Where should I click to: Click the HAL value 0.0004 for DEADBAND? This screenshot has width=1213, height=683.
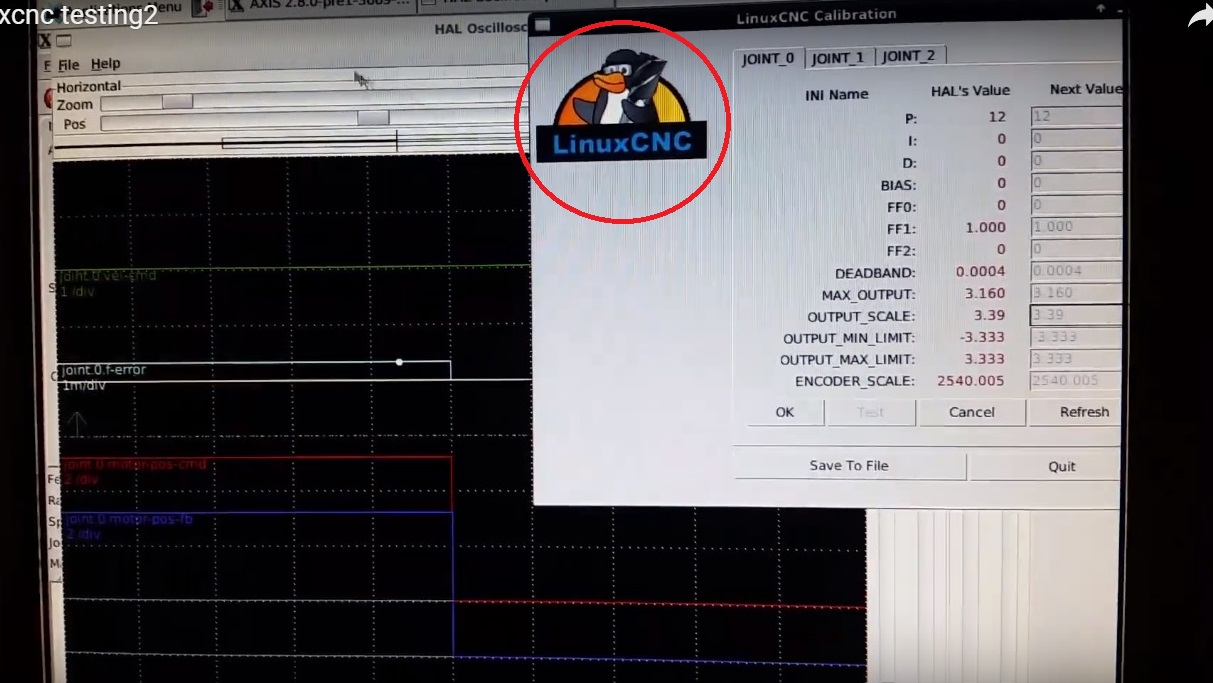pos(980,271)
